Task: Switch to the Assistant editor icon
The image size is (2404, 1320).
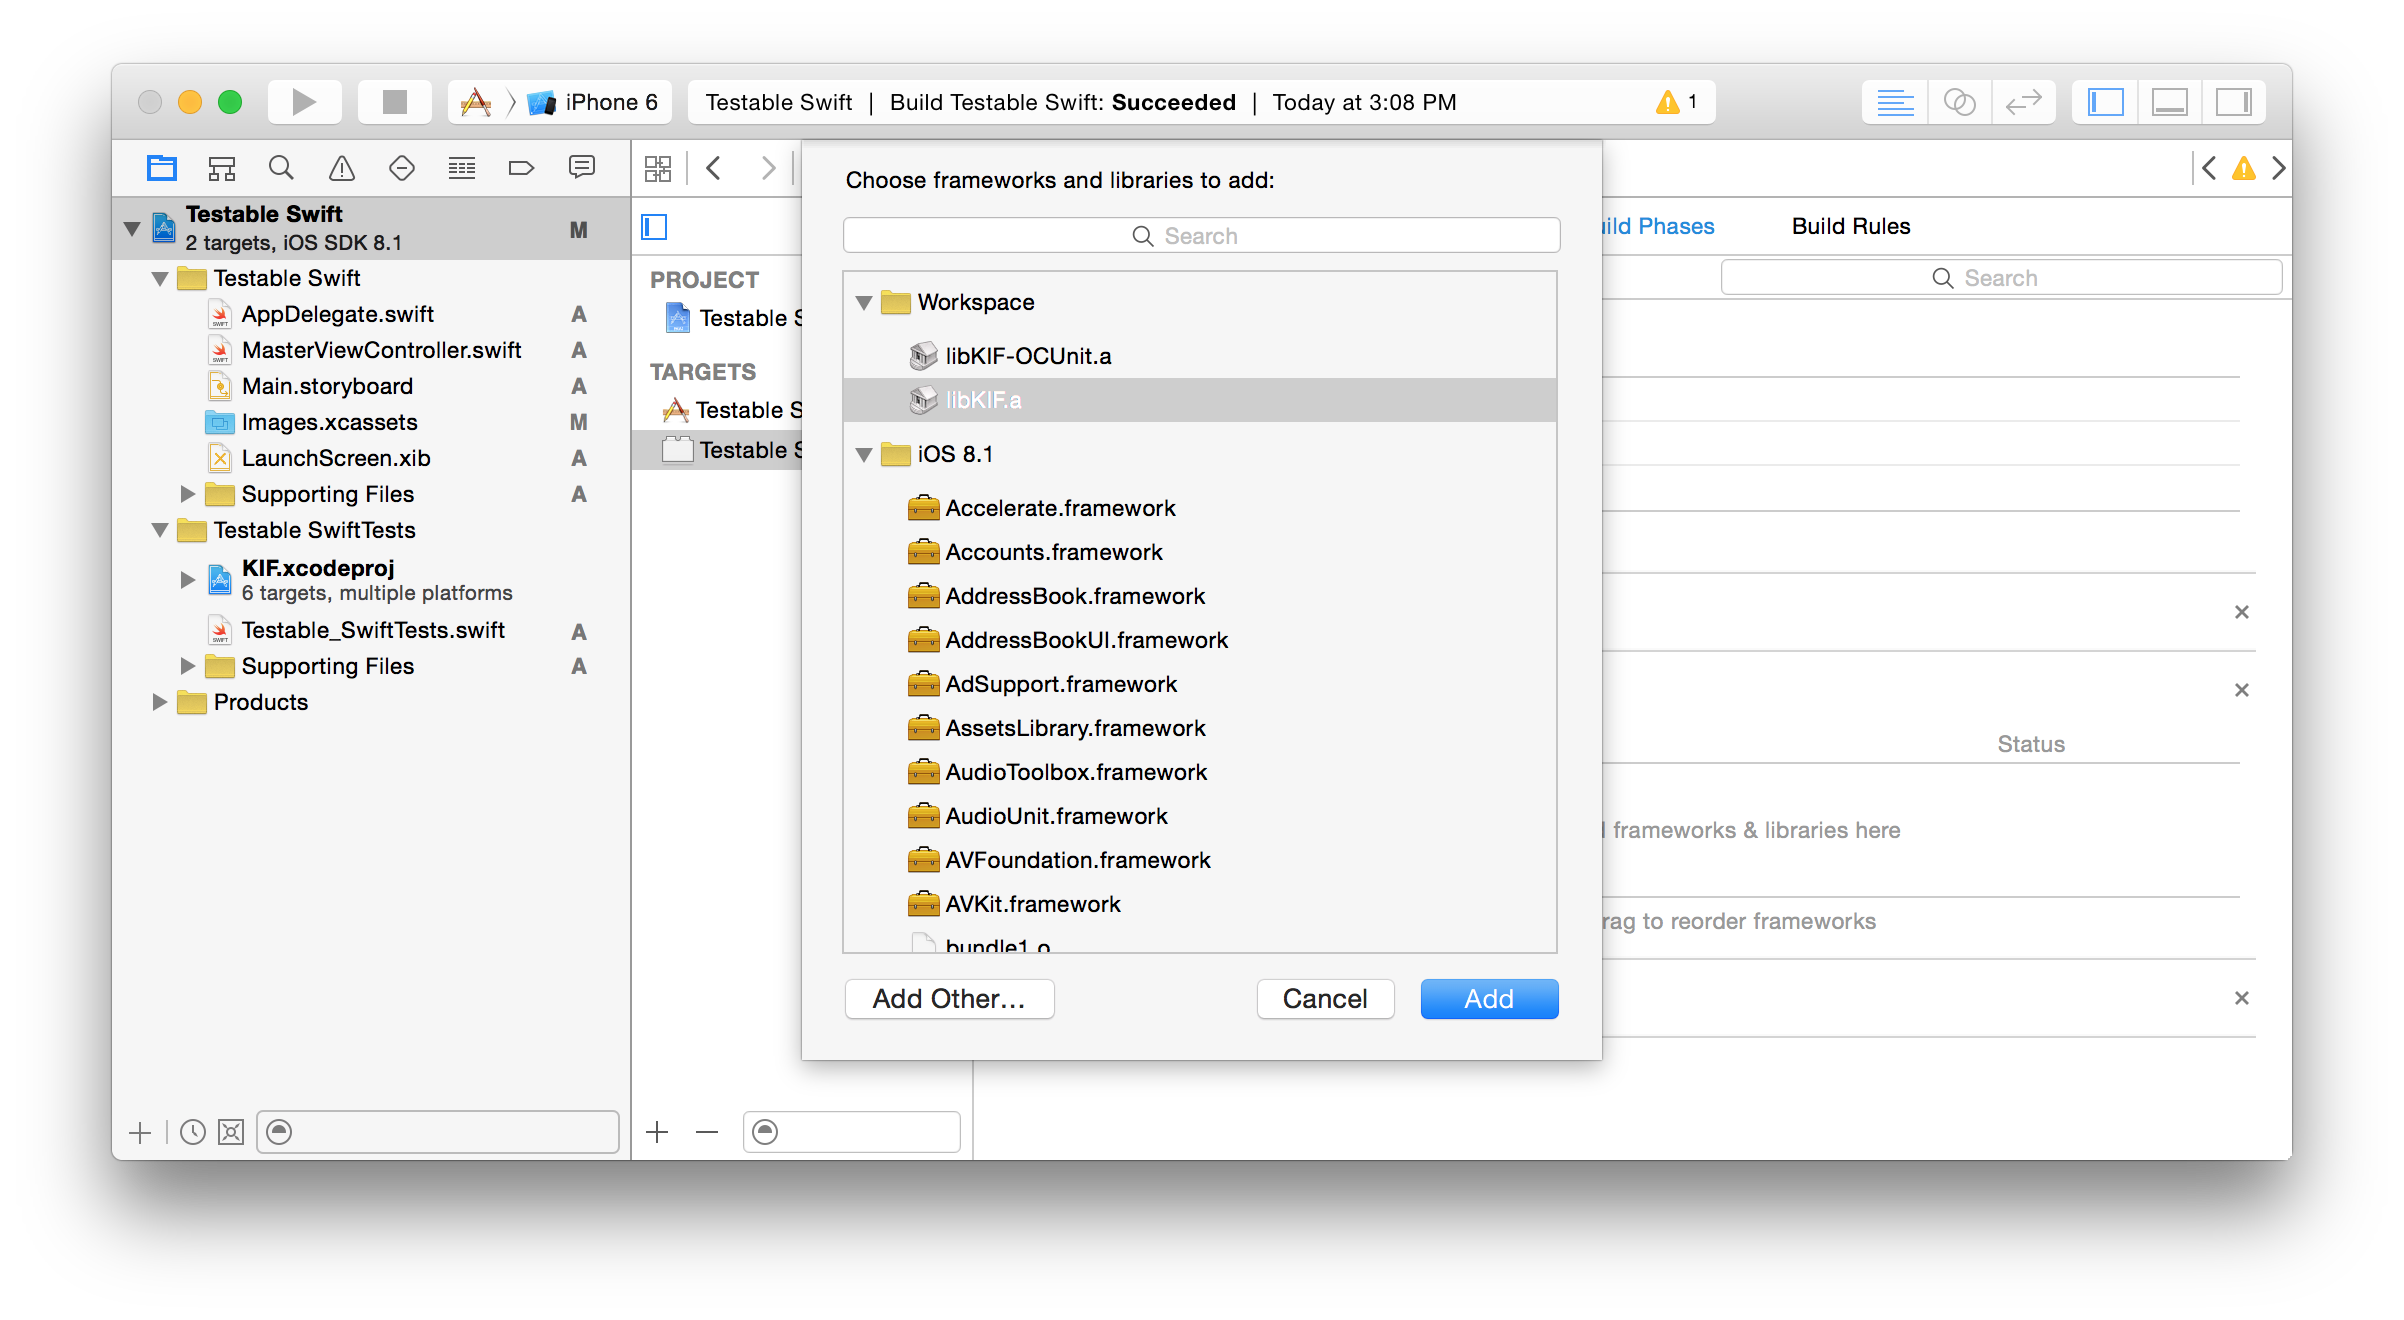Action: point(1959,102)
